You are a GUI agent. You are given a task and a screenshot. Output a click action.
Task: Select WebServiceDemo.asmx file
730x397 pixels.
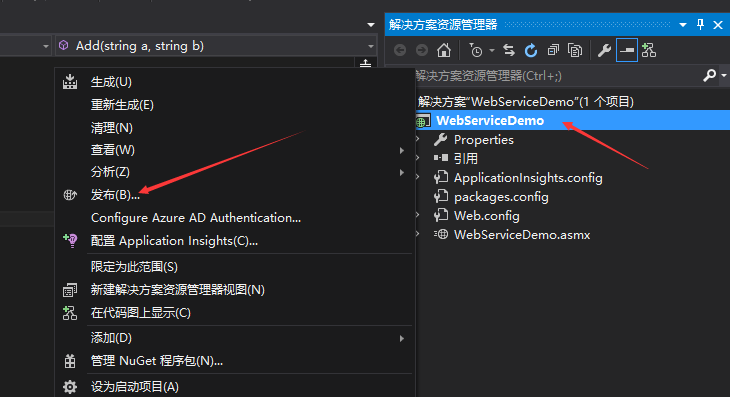(x=522, y=235)
